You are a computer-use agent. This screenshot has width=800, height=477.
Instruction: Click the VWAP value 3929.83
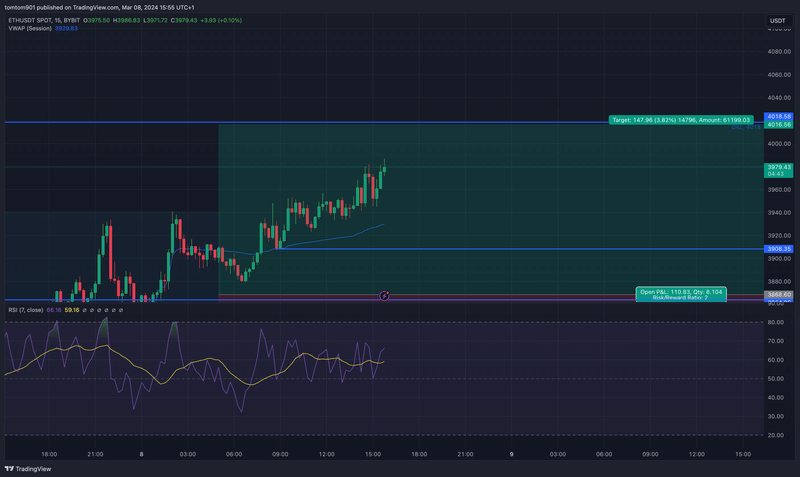66,29
